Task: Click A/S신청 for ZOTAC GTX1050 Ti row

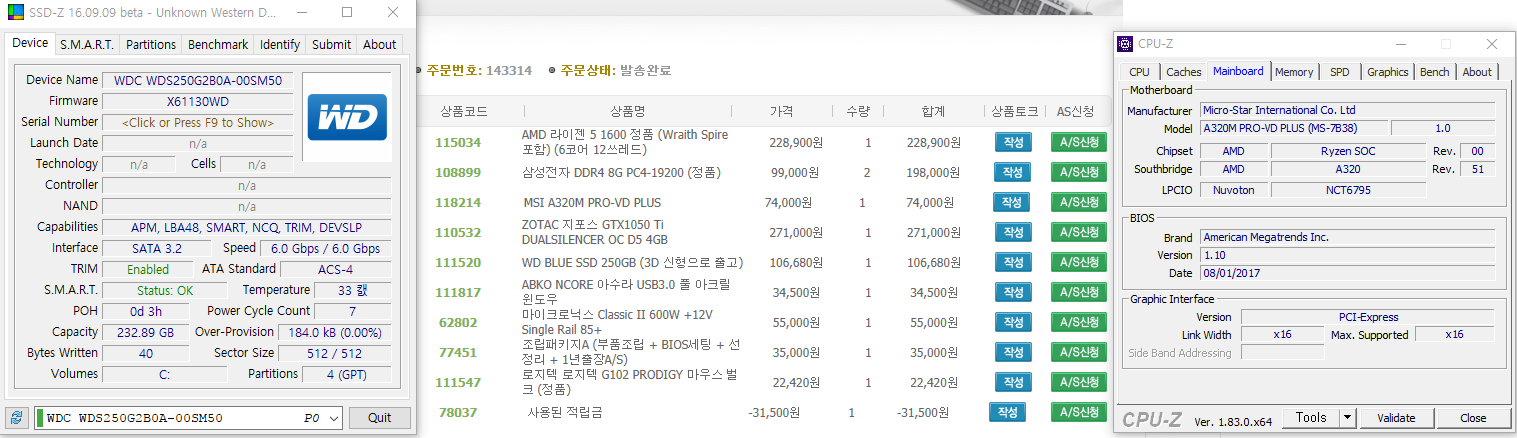Action: coord(1079,232)
